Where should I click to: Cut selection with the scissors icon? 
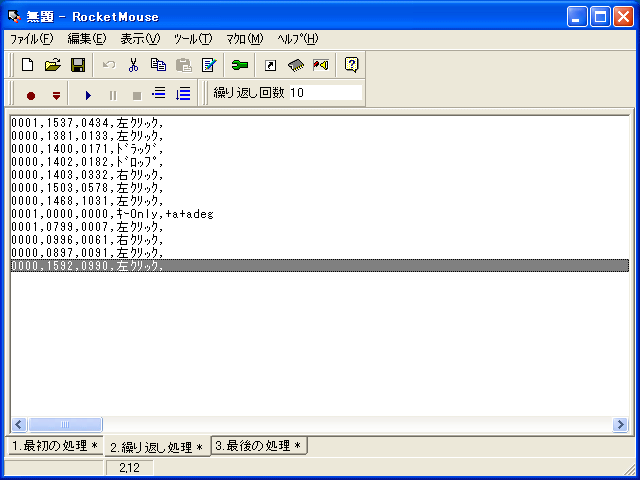133,65
